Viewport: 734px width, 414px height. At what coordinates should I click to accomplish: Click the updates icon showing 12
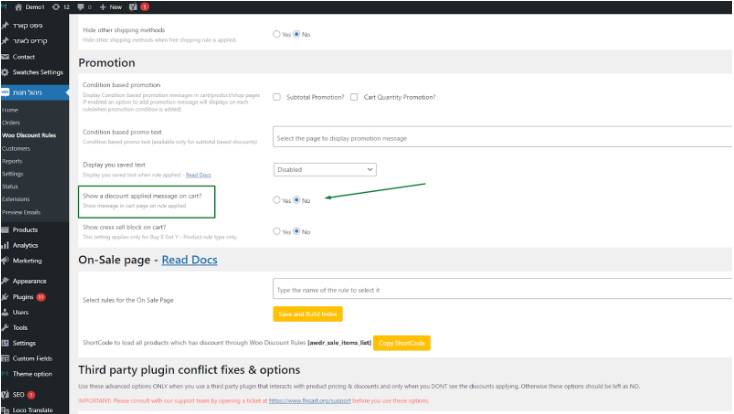click(57, 6)
